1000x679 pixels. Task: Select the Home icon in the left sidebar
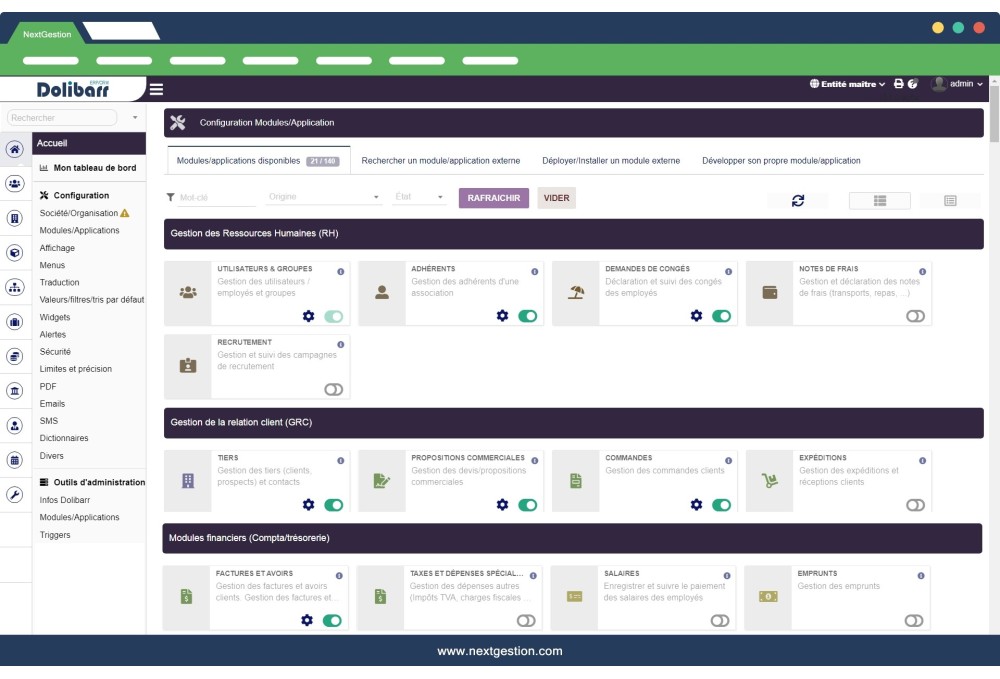click(14, 147)
